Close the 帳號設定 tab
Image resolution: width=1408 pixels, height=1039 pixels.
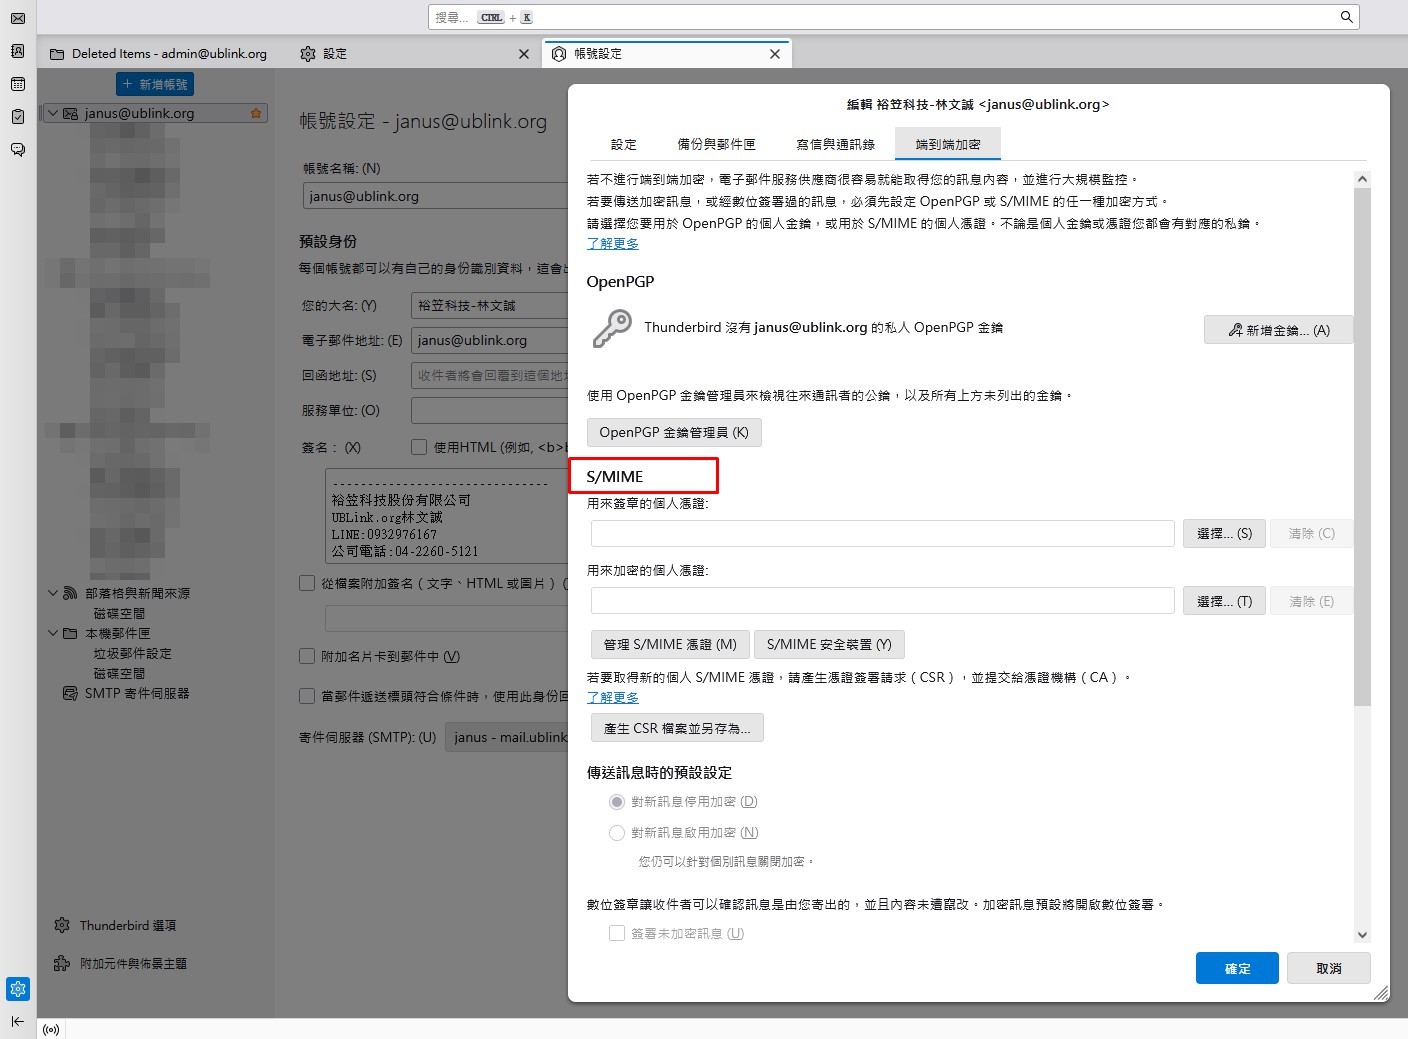pyautogui.click(x=774, y=54)
